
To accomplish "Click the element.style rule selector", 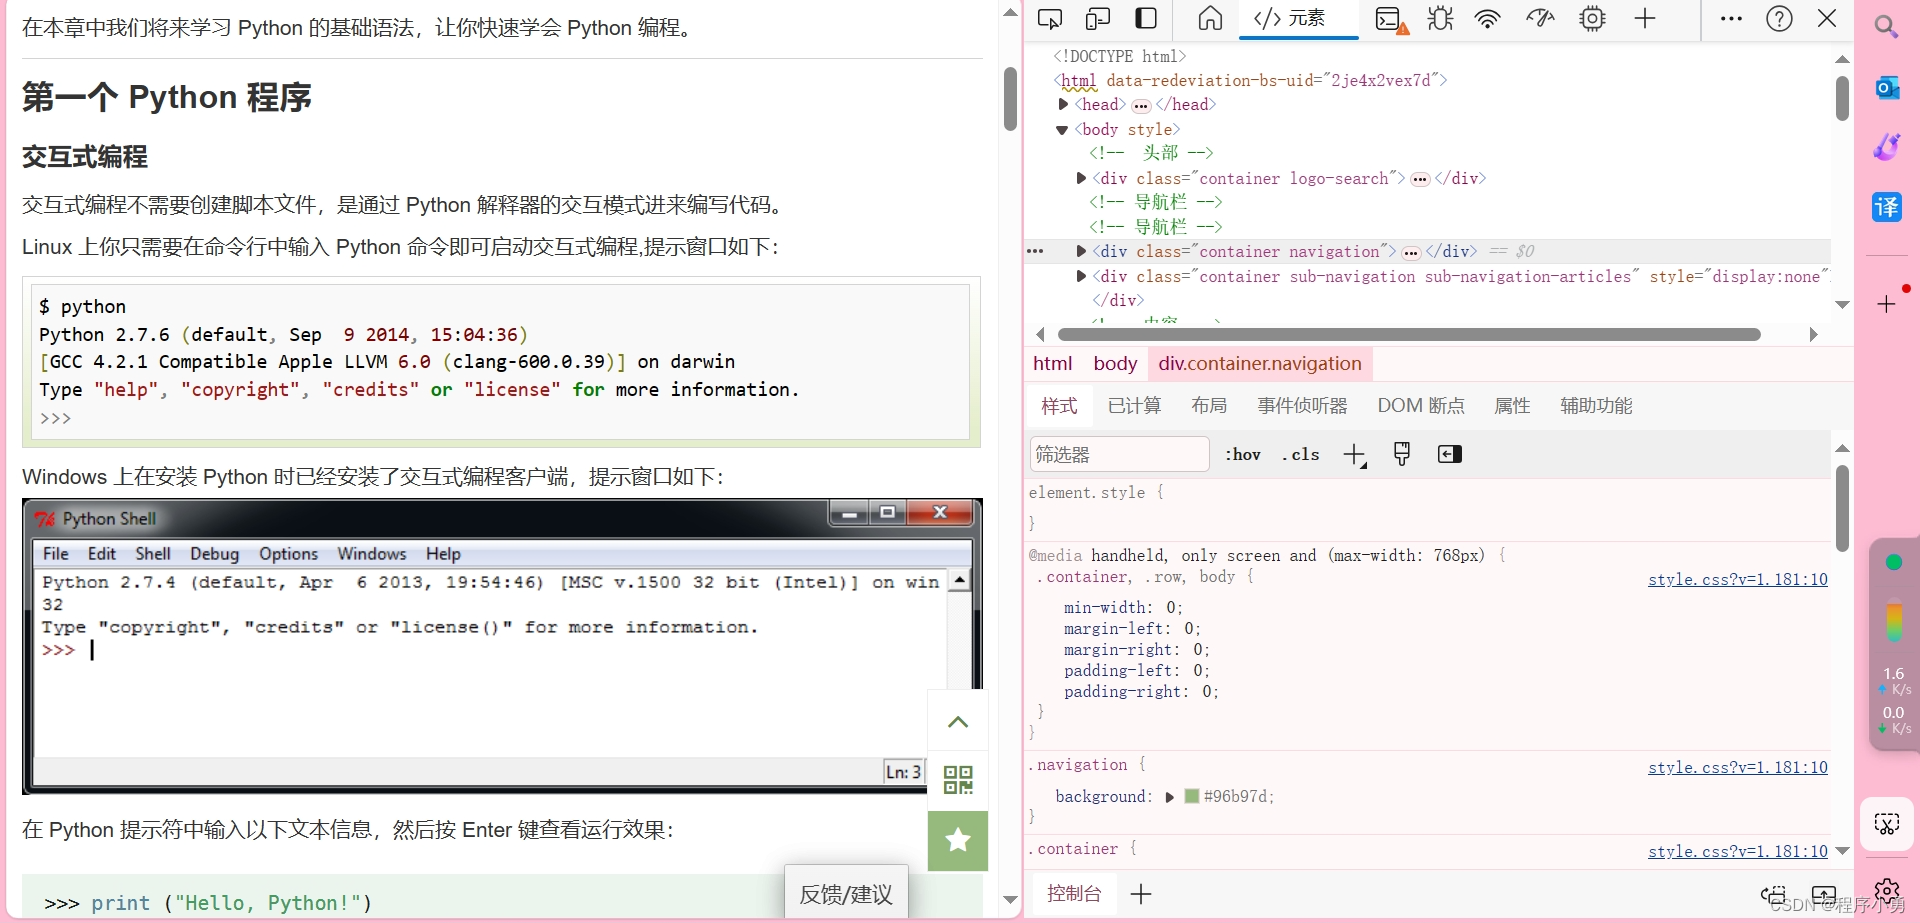I will click(1087, 493).
